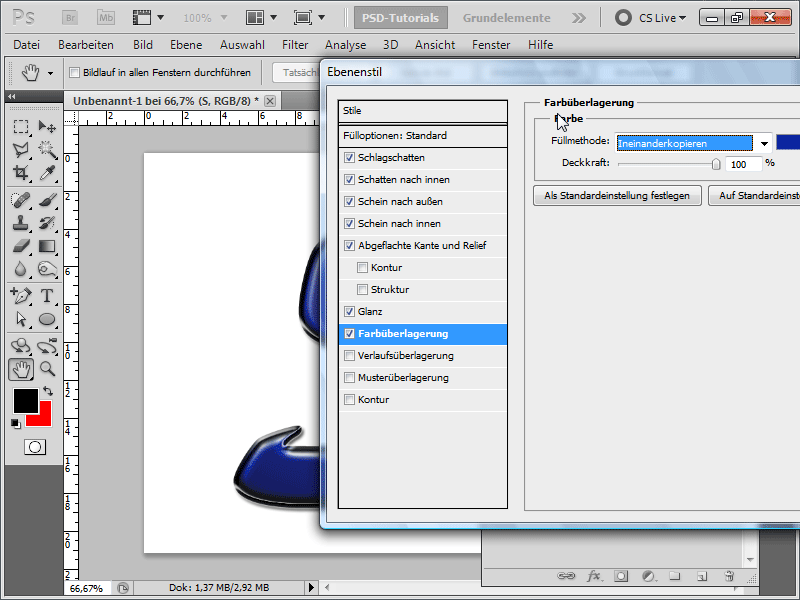Select the Eraser tool
This screenshot has width=800, height=600.
(x=20, y=246)
